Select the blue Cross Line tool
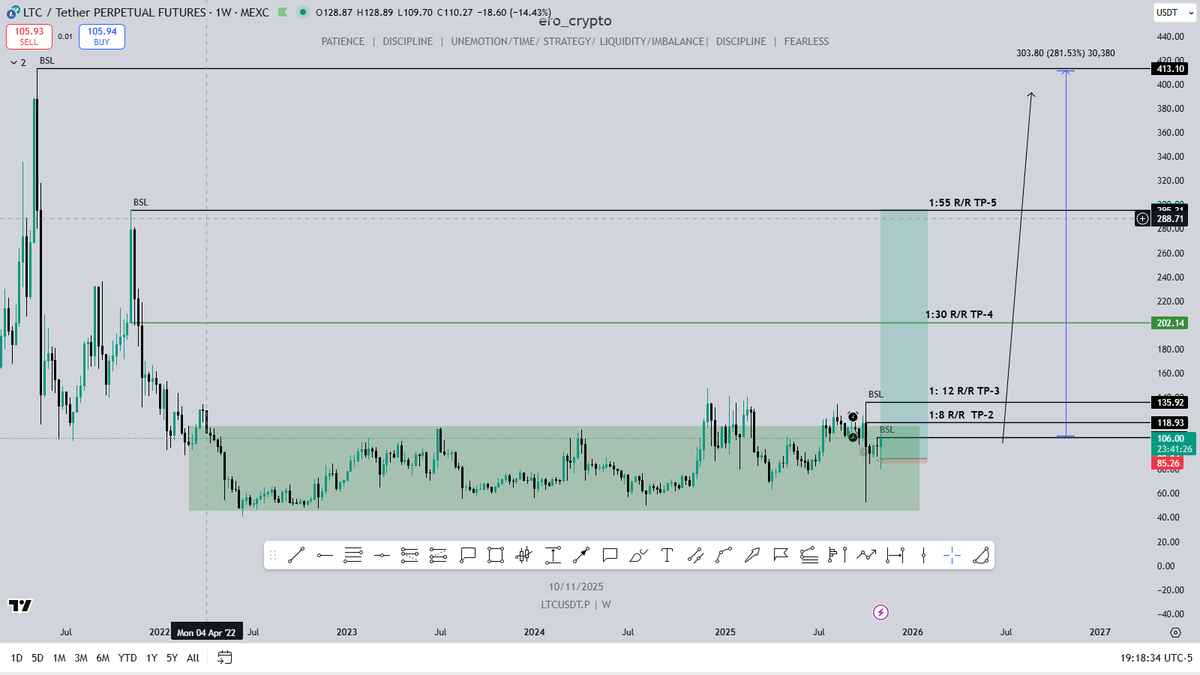Image resolution: width=1200 pixels, height=675 pixels. tap(952, 555)
